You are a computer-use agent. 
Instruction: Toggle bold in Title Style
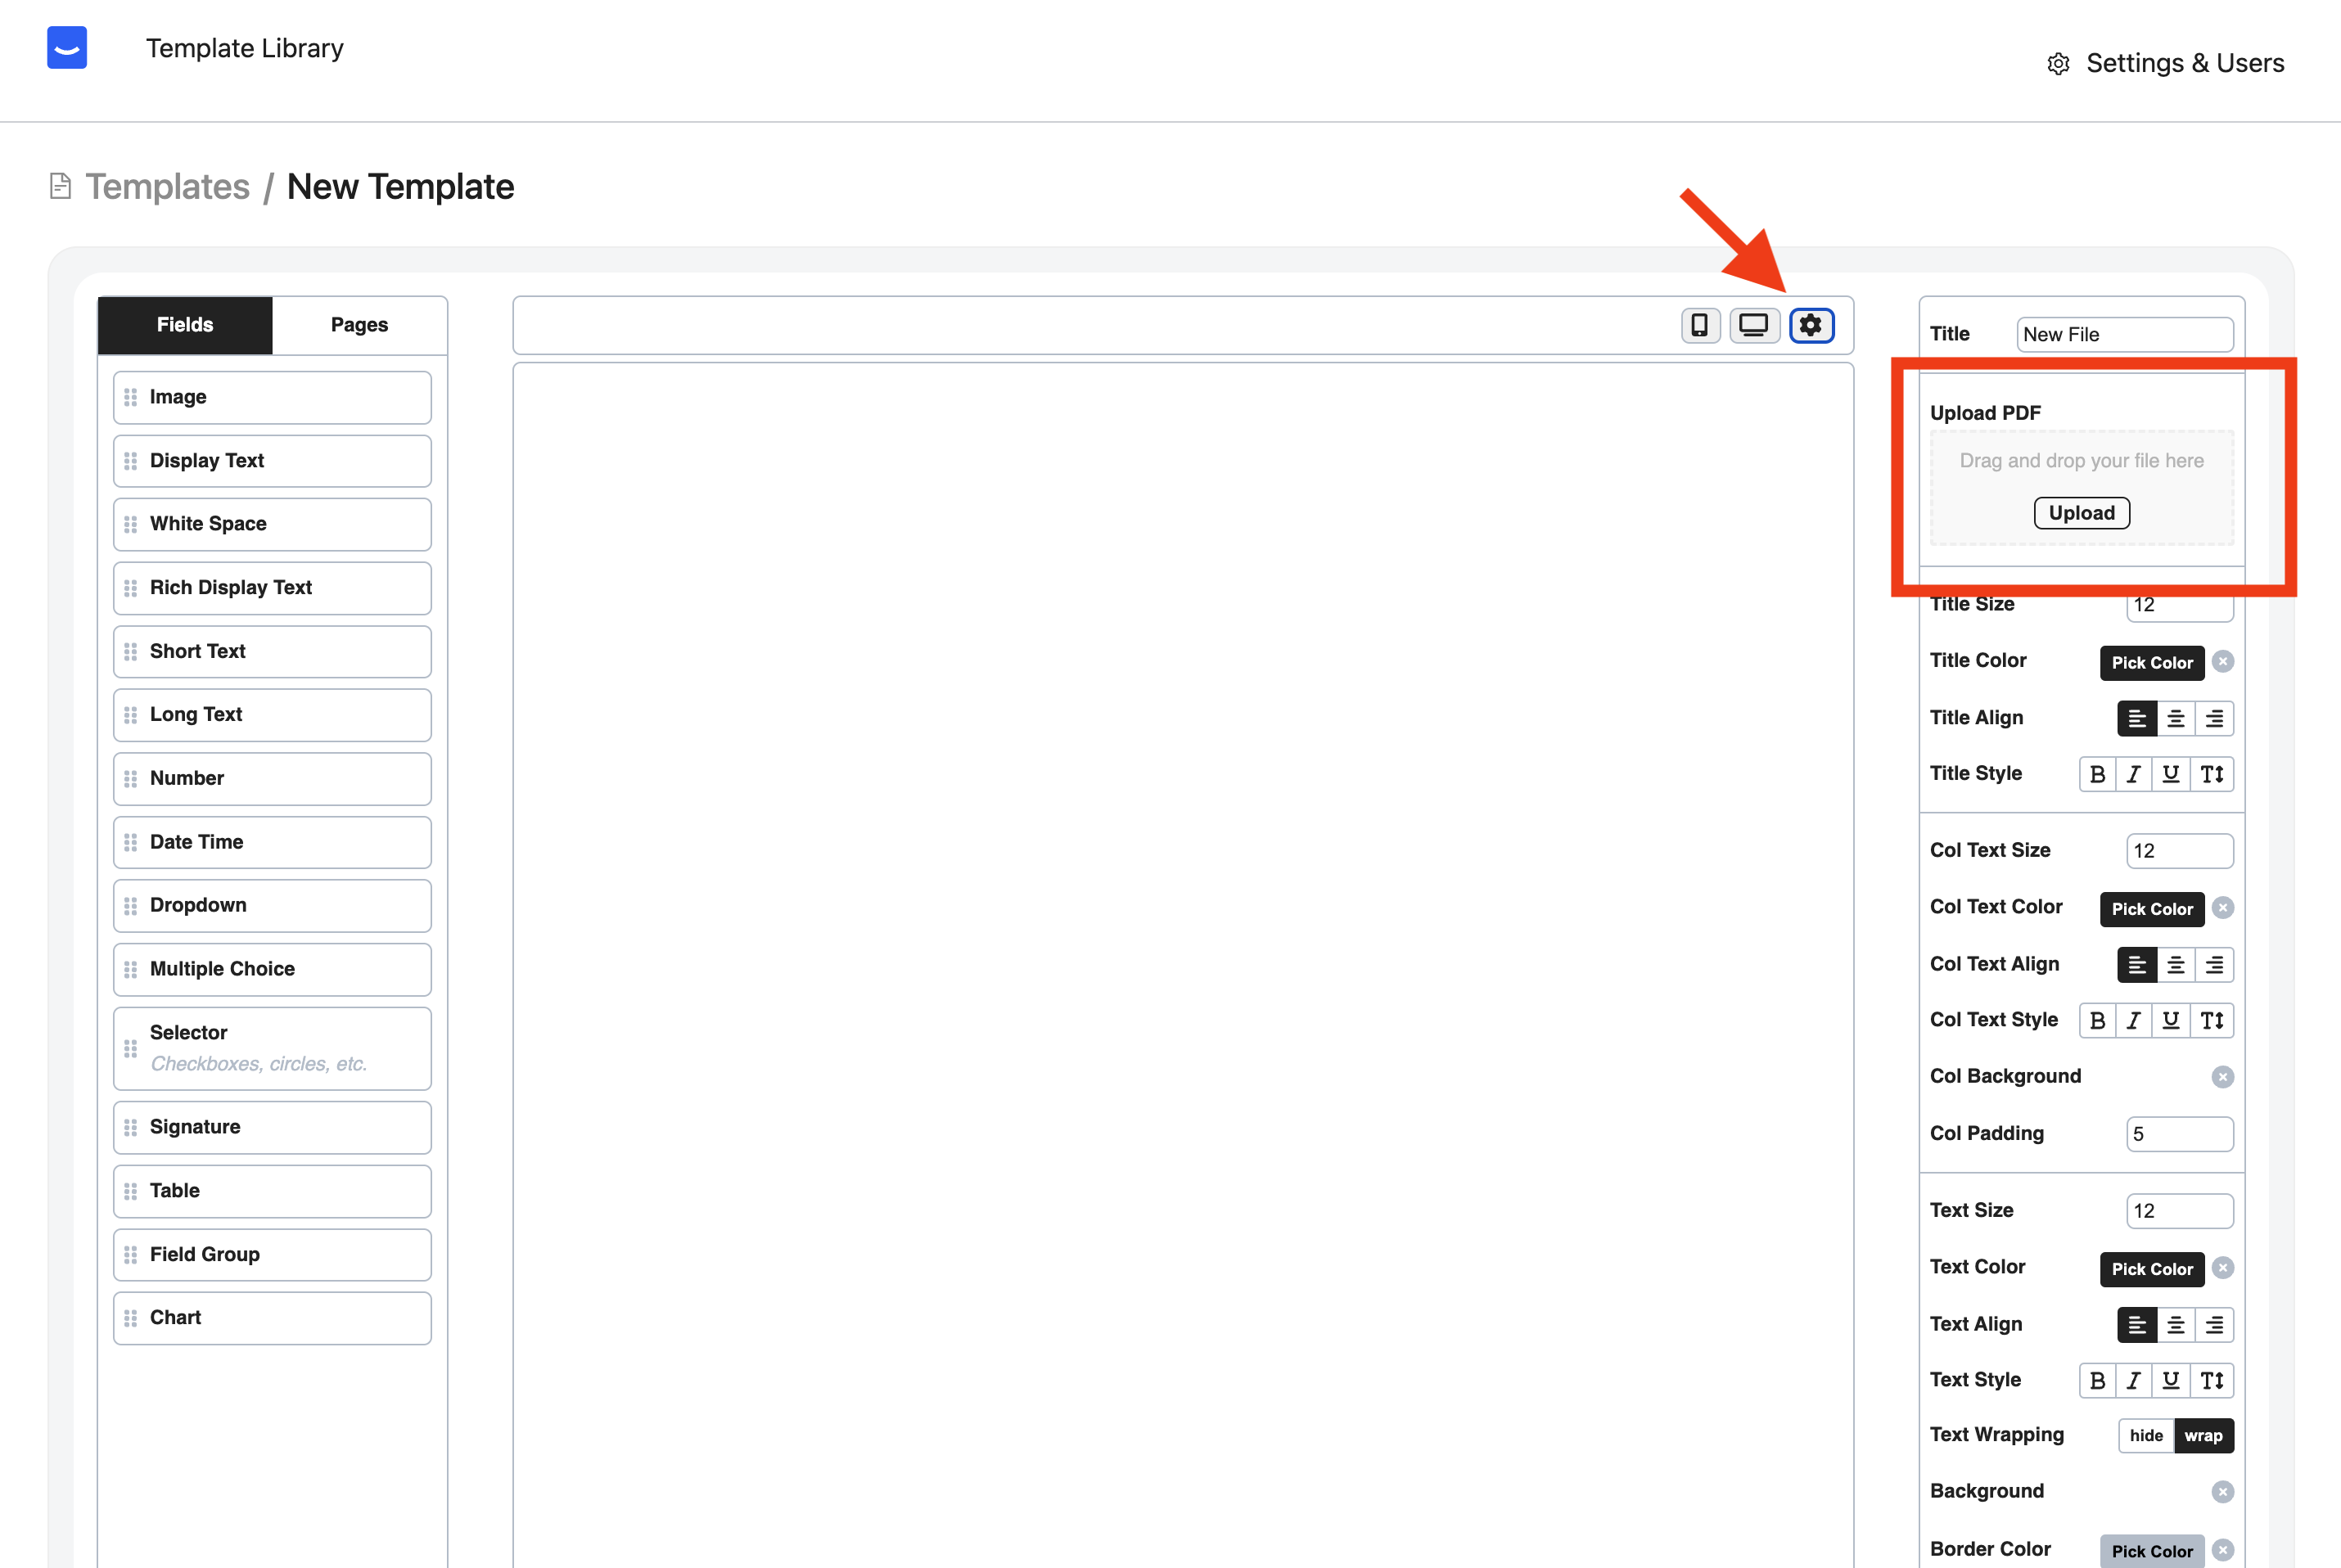(x=2097, y=774)
